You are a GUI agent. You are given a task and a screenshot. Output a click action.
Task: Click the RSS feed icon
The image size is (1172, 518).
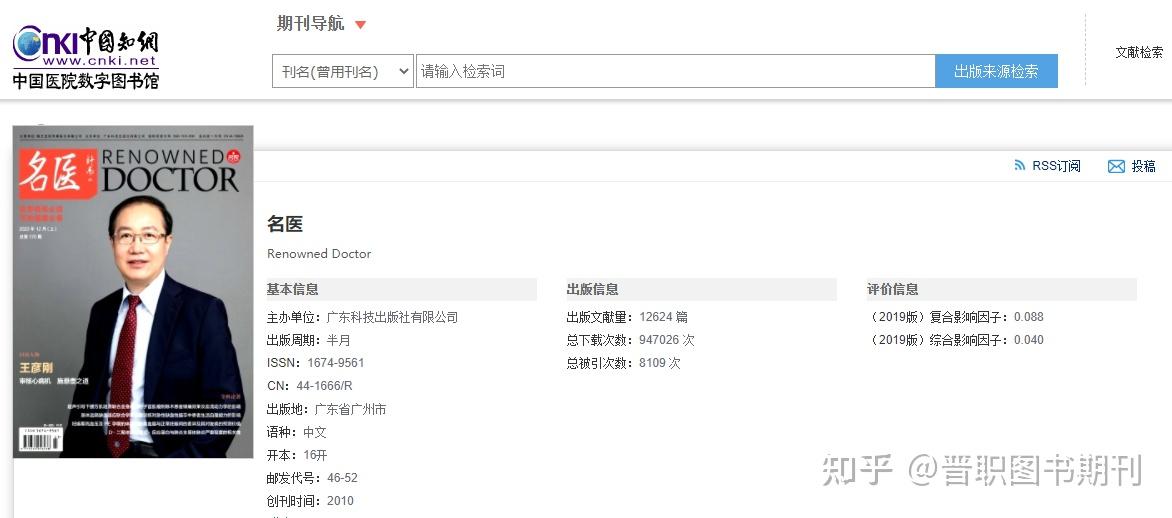click(1020, 165)
